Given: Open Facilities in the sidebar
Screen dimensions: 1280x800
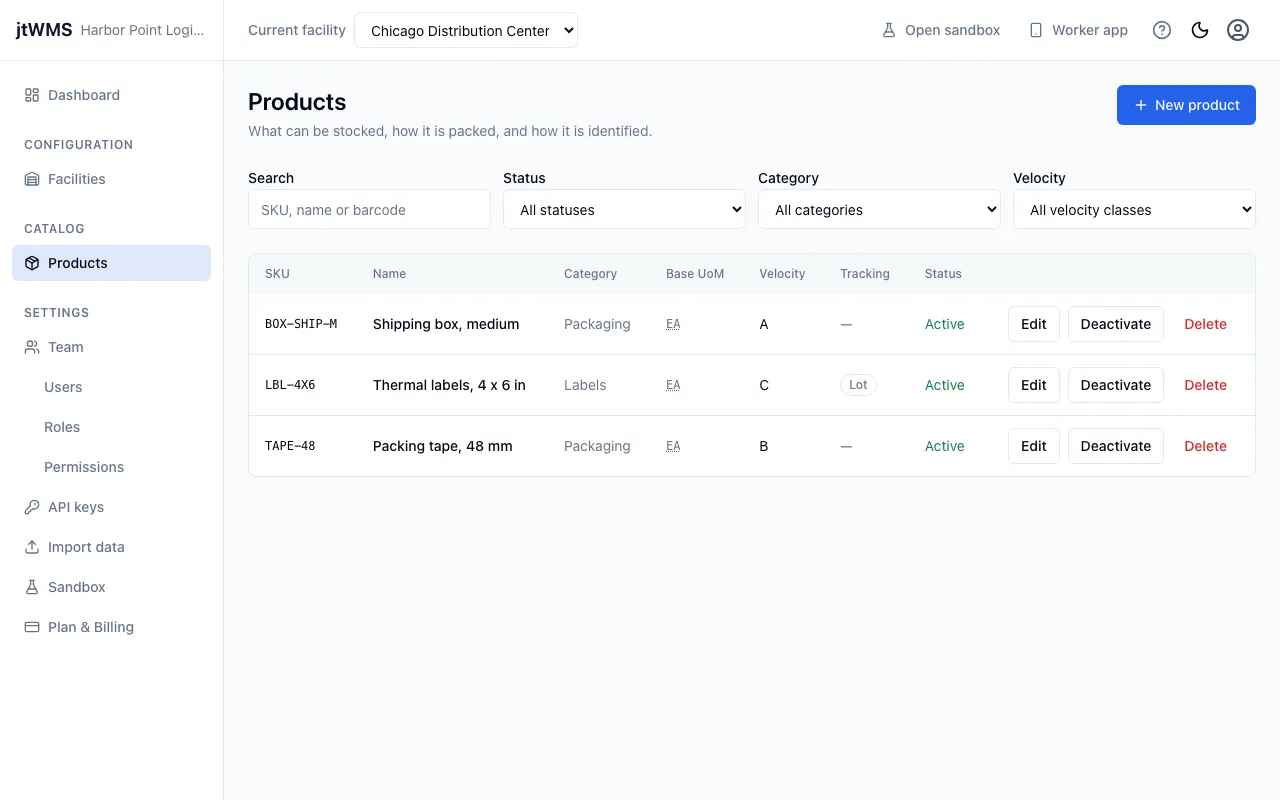Looking at the screenshot, I should coord(111,179).
